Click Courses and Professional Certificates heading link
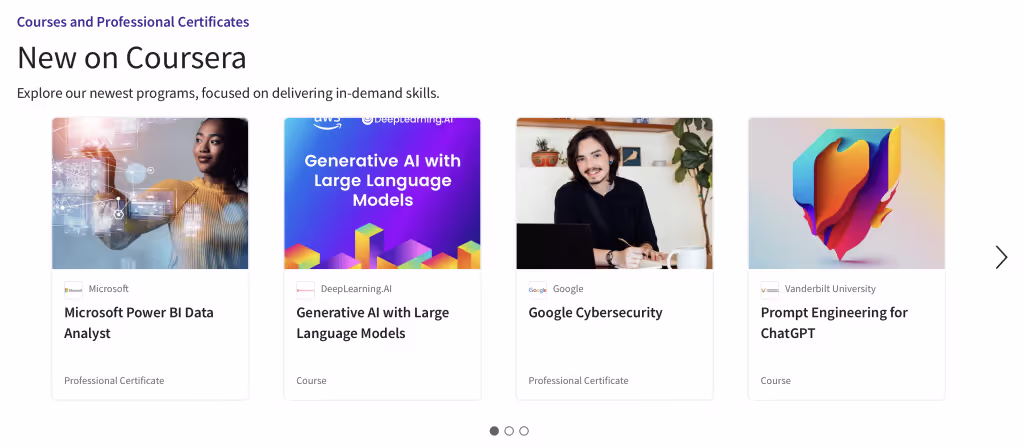This screenshot has width=1024, height=447. tap(133, 22)
